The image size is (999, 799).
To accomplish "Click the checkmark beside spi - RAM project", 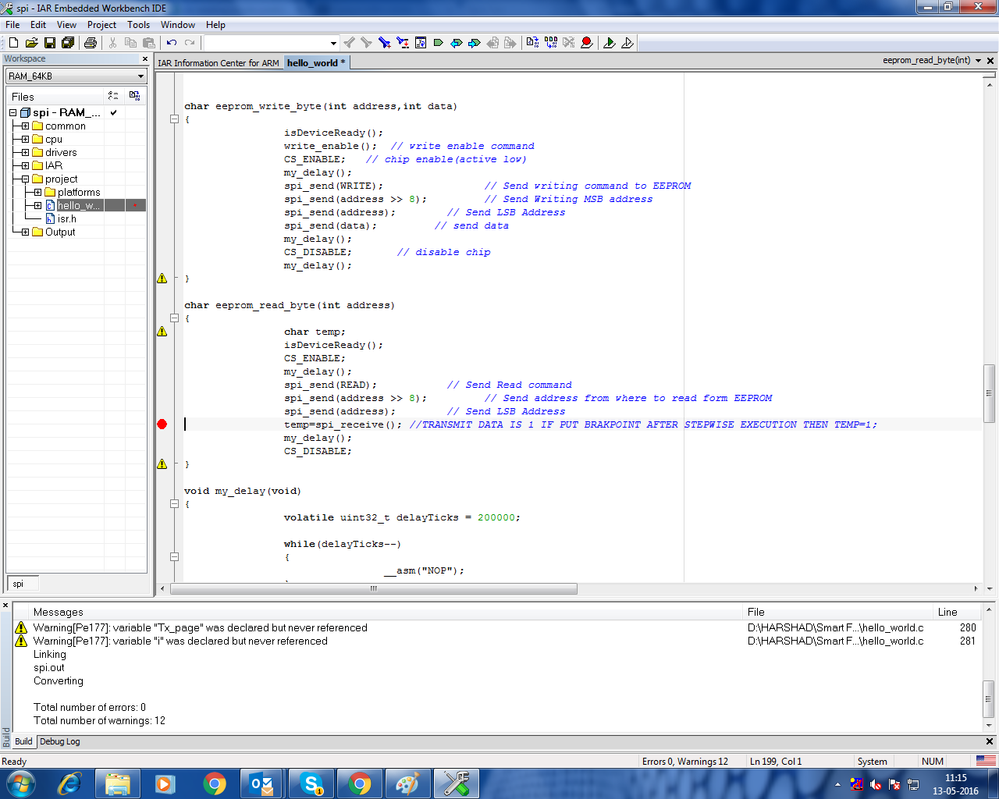I will pyautogui.click(x=113, y=113).
